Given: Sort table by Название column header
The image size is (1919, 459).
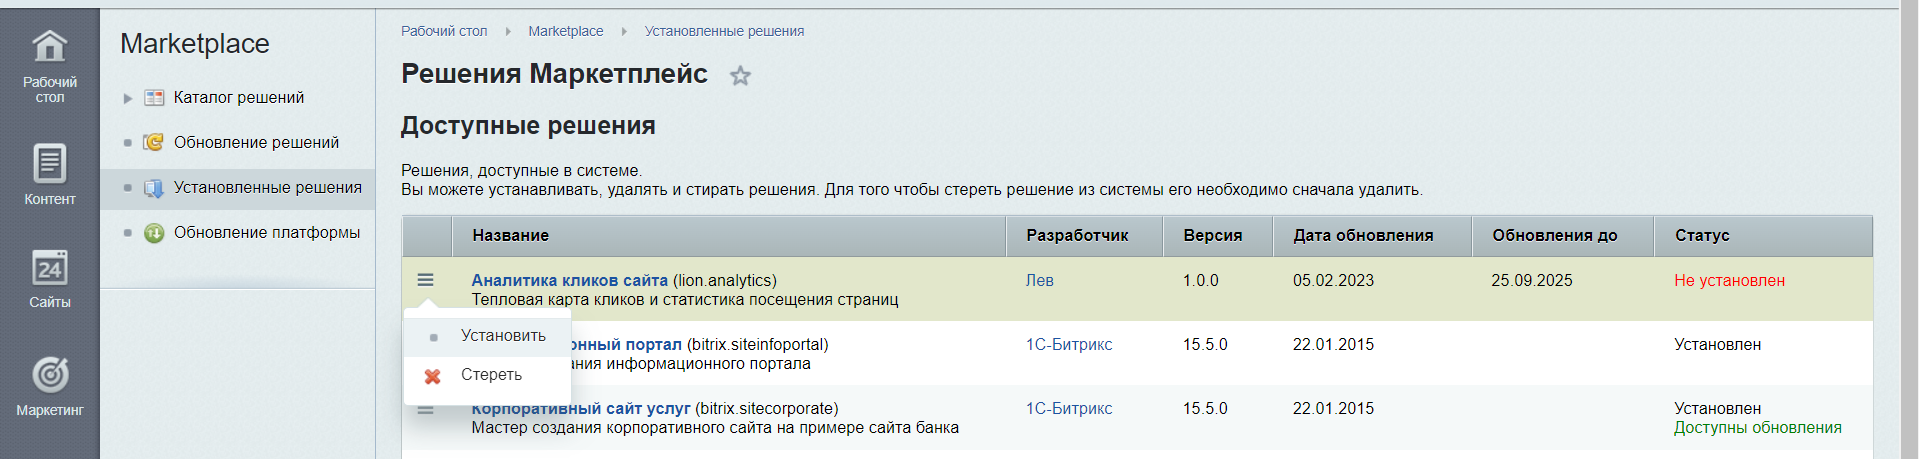Looking at the screenshot, I should 511,236.
